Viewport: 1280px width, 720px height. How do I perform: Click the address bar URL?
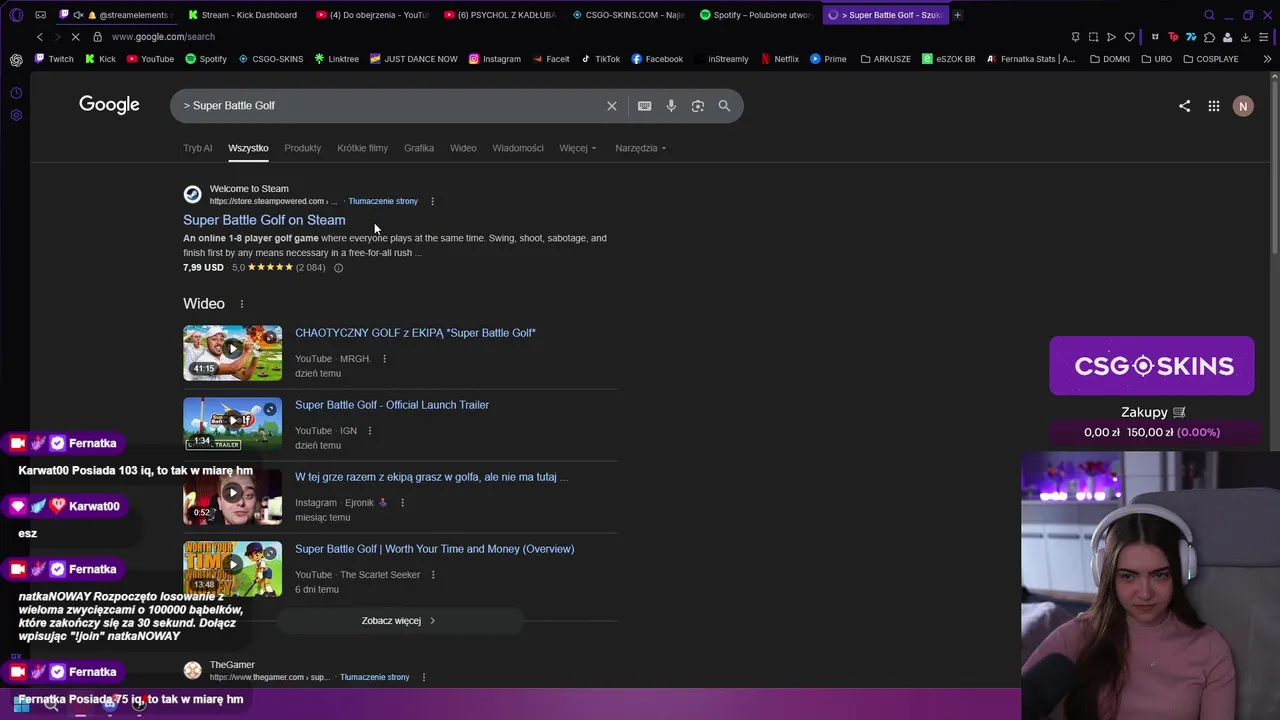point(163,37)
